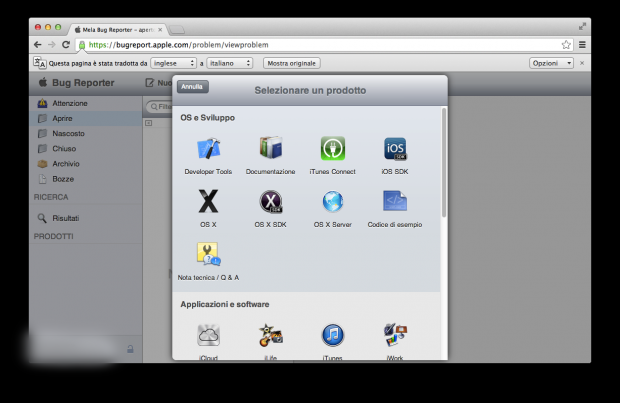
Task: Open the inglese source language dropdown
Action: pyautogui.click(x=173, y=63)
